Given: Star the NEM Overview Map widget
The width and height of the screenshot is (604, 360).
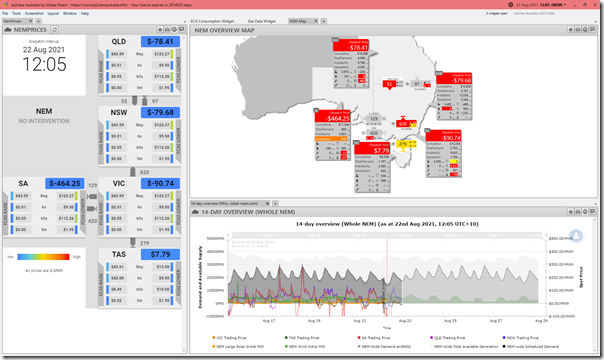Looking at the screenshot, I should [571, 29].
